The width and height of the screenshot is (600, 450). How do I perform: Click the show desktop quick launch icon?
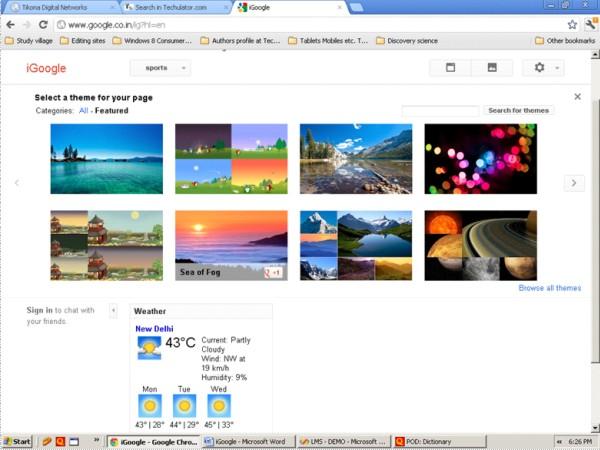pyautogui.click(x=74, y=442)
